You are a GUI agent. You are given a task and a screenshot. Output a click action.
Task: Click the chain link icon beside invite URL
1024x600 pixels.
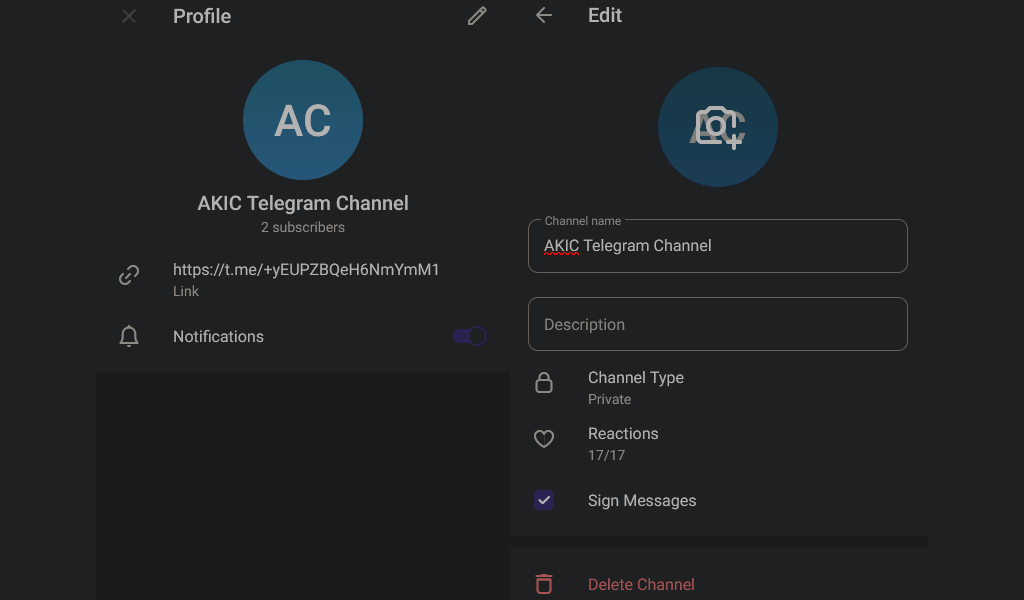(129, 275)
